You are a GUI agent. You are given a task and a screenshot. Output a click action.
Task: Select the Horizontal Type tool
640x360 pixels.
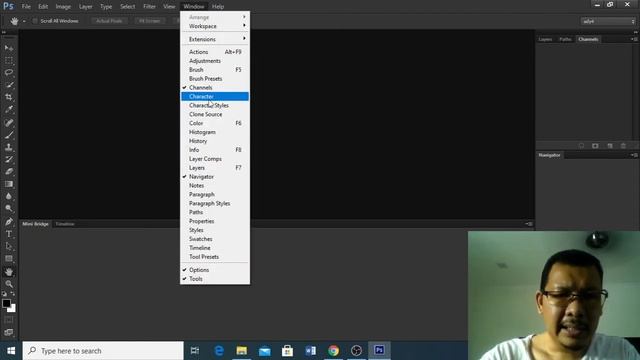tap(9, 234)
